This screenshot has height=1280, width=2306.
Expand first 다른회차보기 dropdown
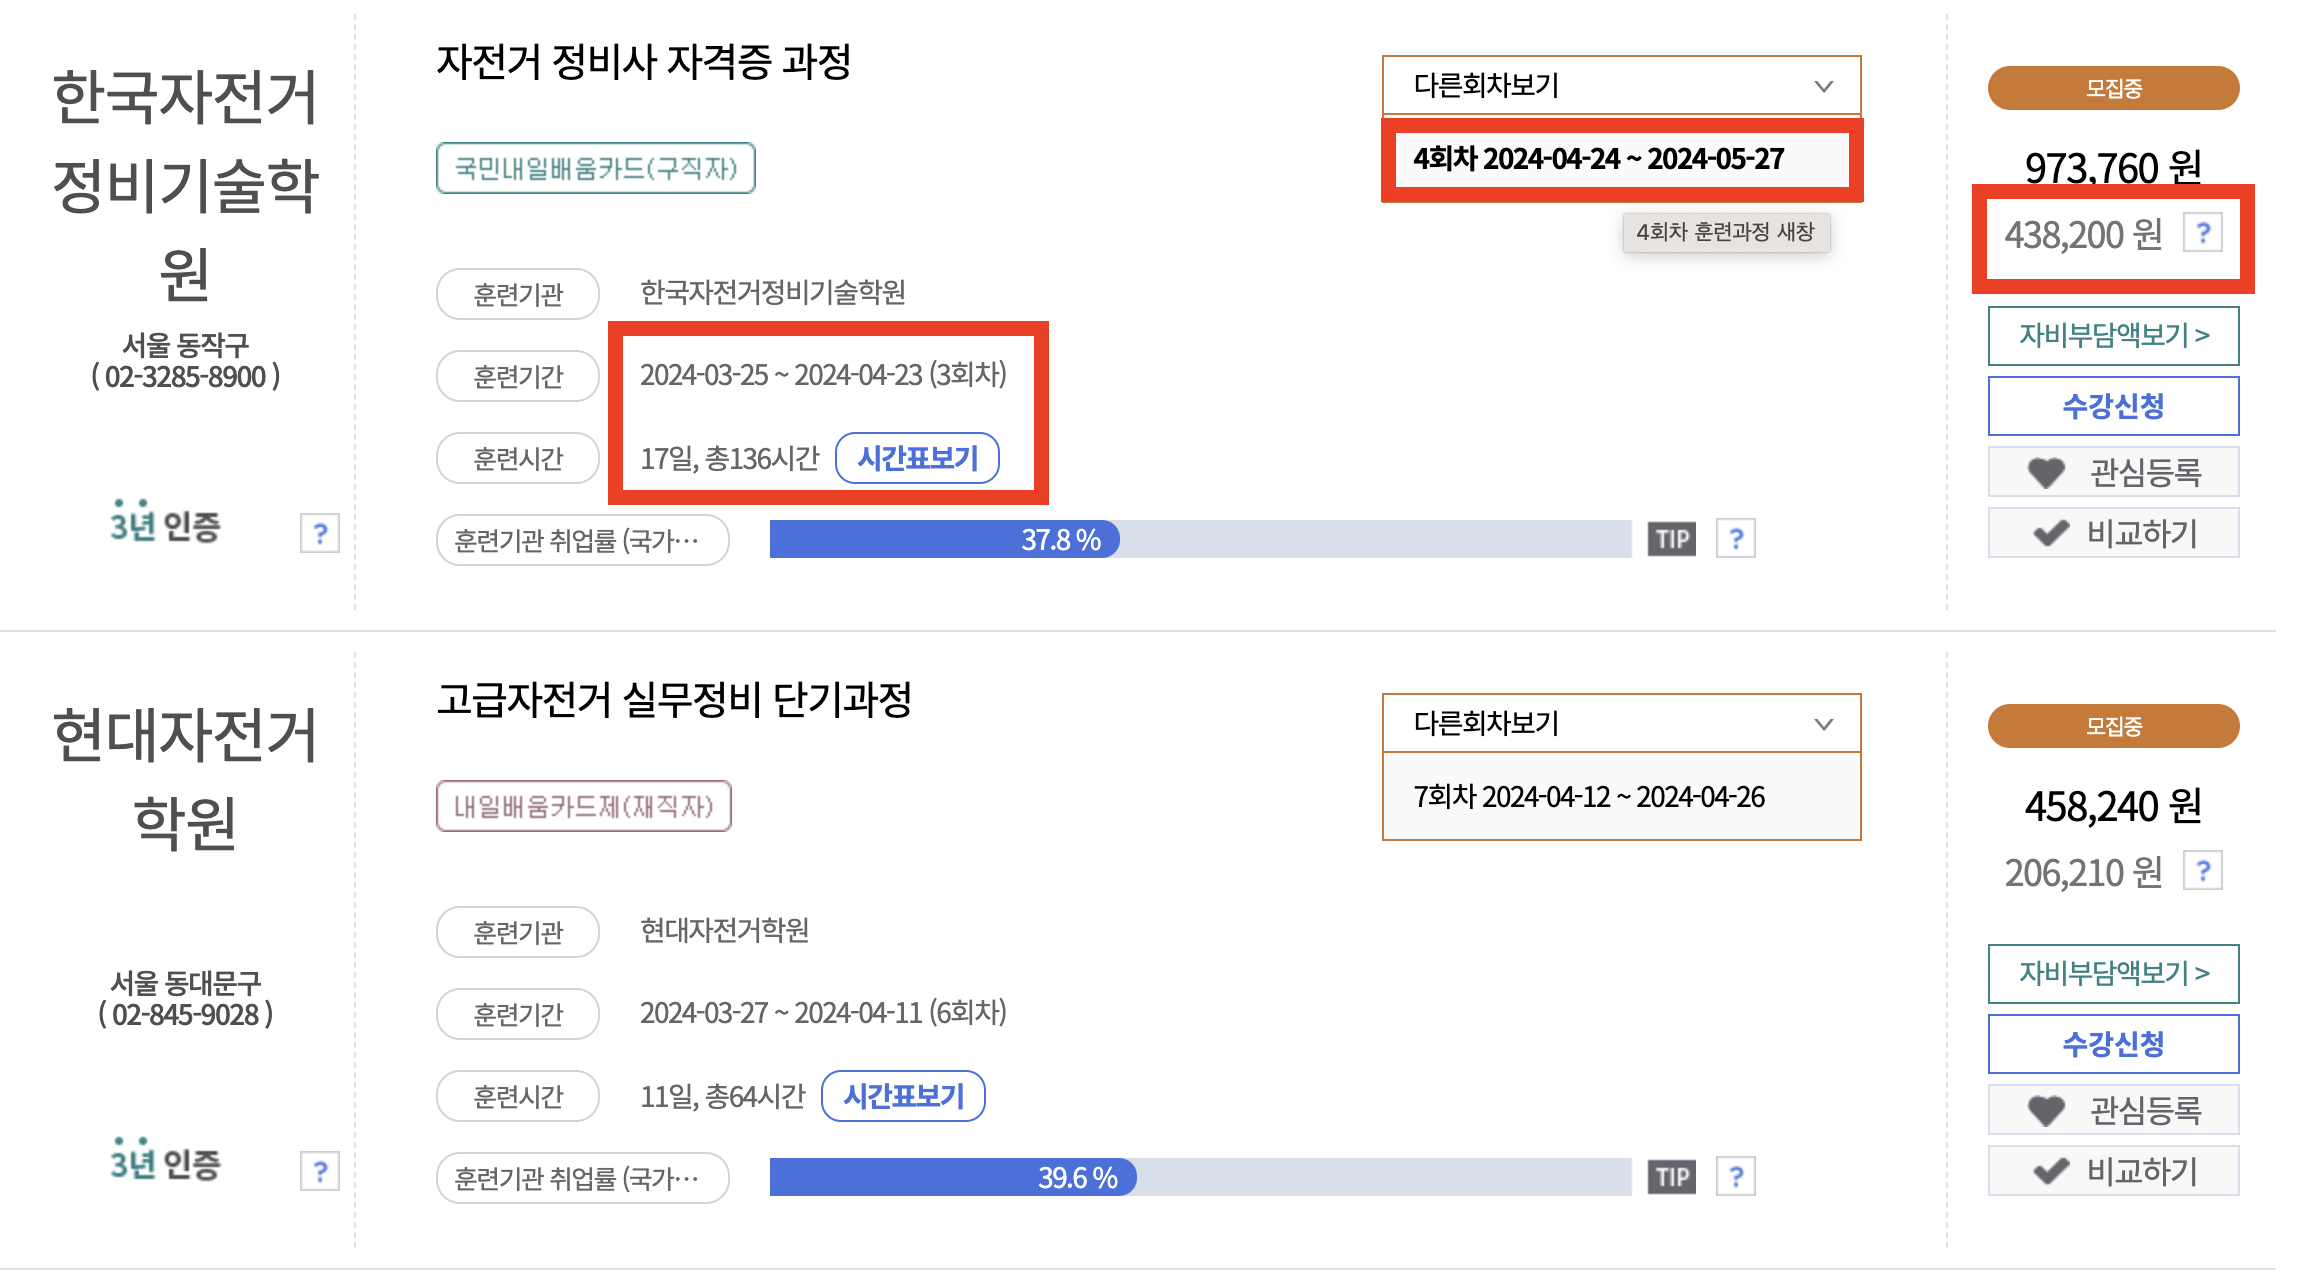pos(1621,86)
